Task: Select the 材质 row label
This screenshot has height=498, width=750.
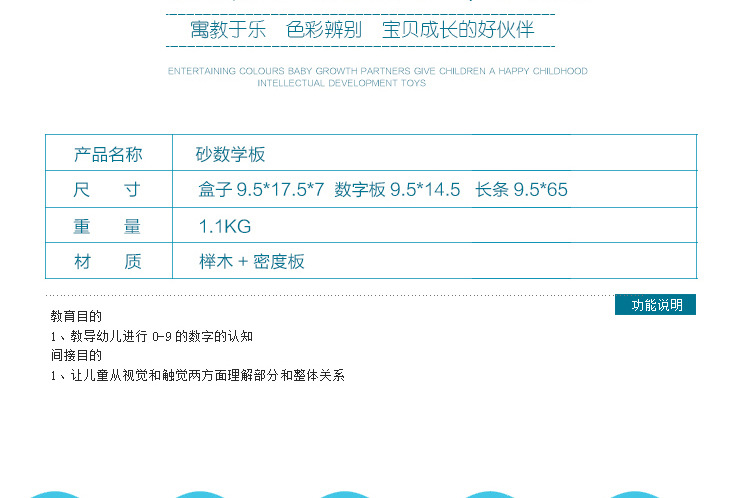Action: click(x=108, y=262)
